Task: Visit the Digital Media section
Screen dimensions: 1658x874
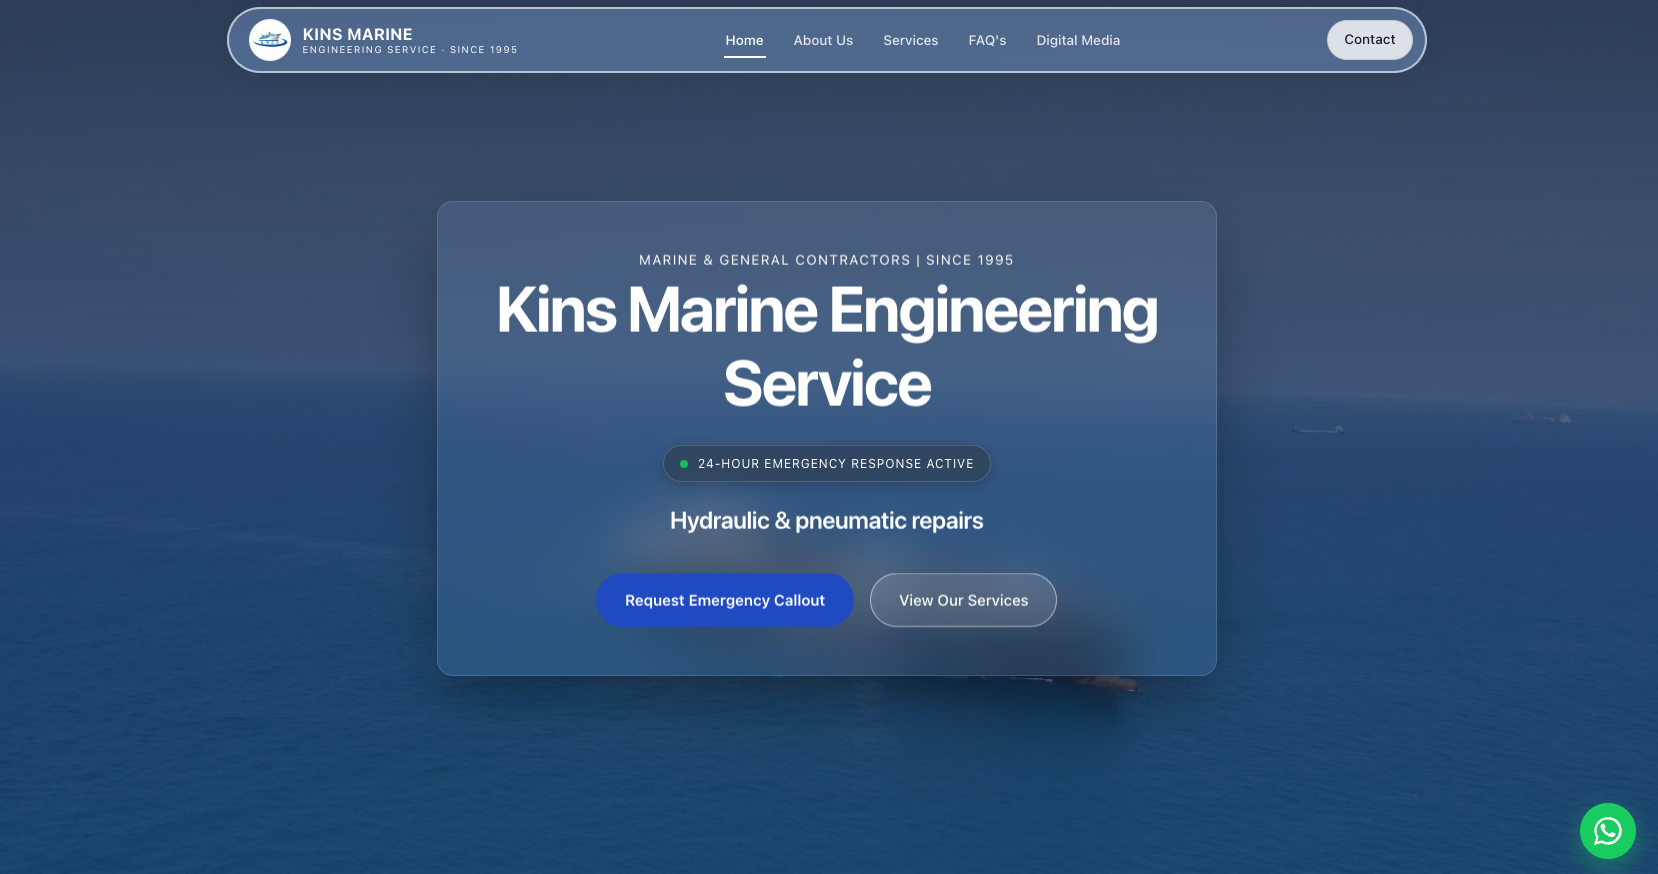Action: click(1078, 40)
